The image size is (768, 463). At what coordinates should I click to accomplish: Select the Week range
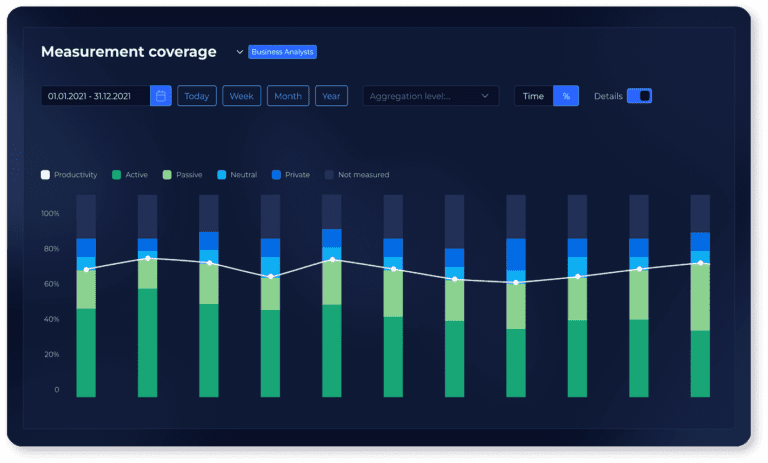[x=241, y=96]
